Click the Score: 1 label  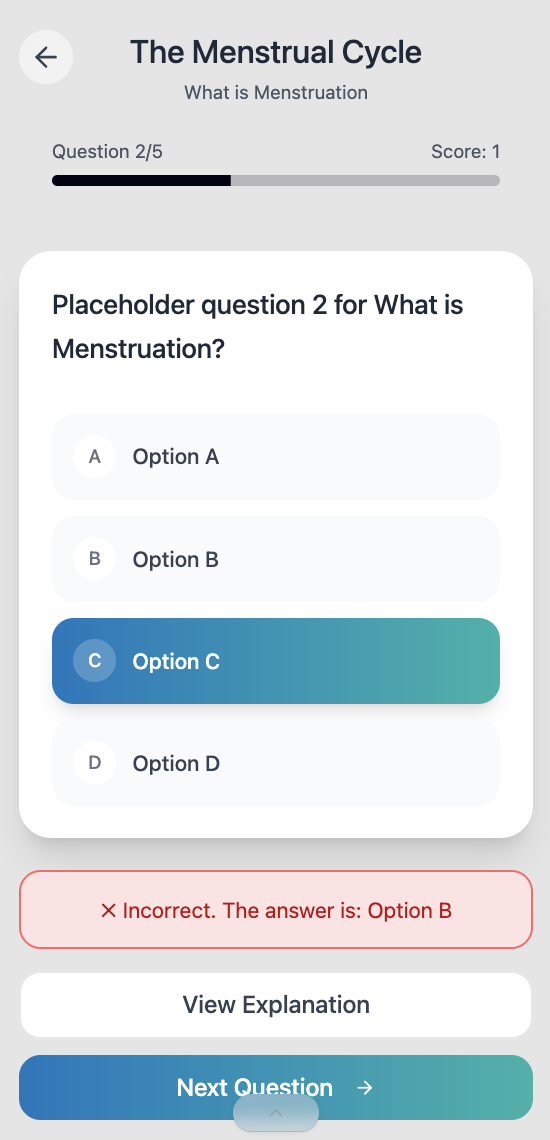pos(466,151)
